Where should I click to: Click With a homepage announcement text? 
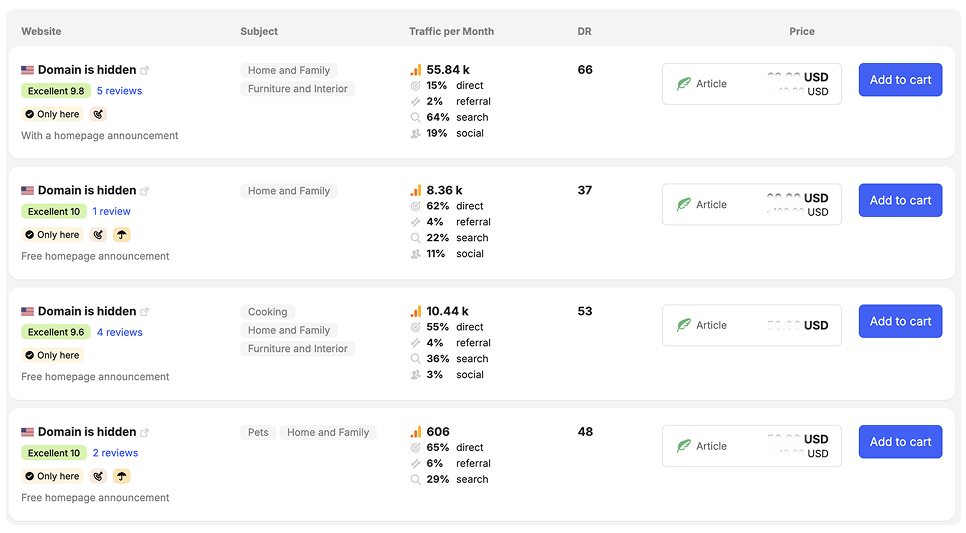(x=100, y=136)
